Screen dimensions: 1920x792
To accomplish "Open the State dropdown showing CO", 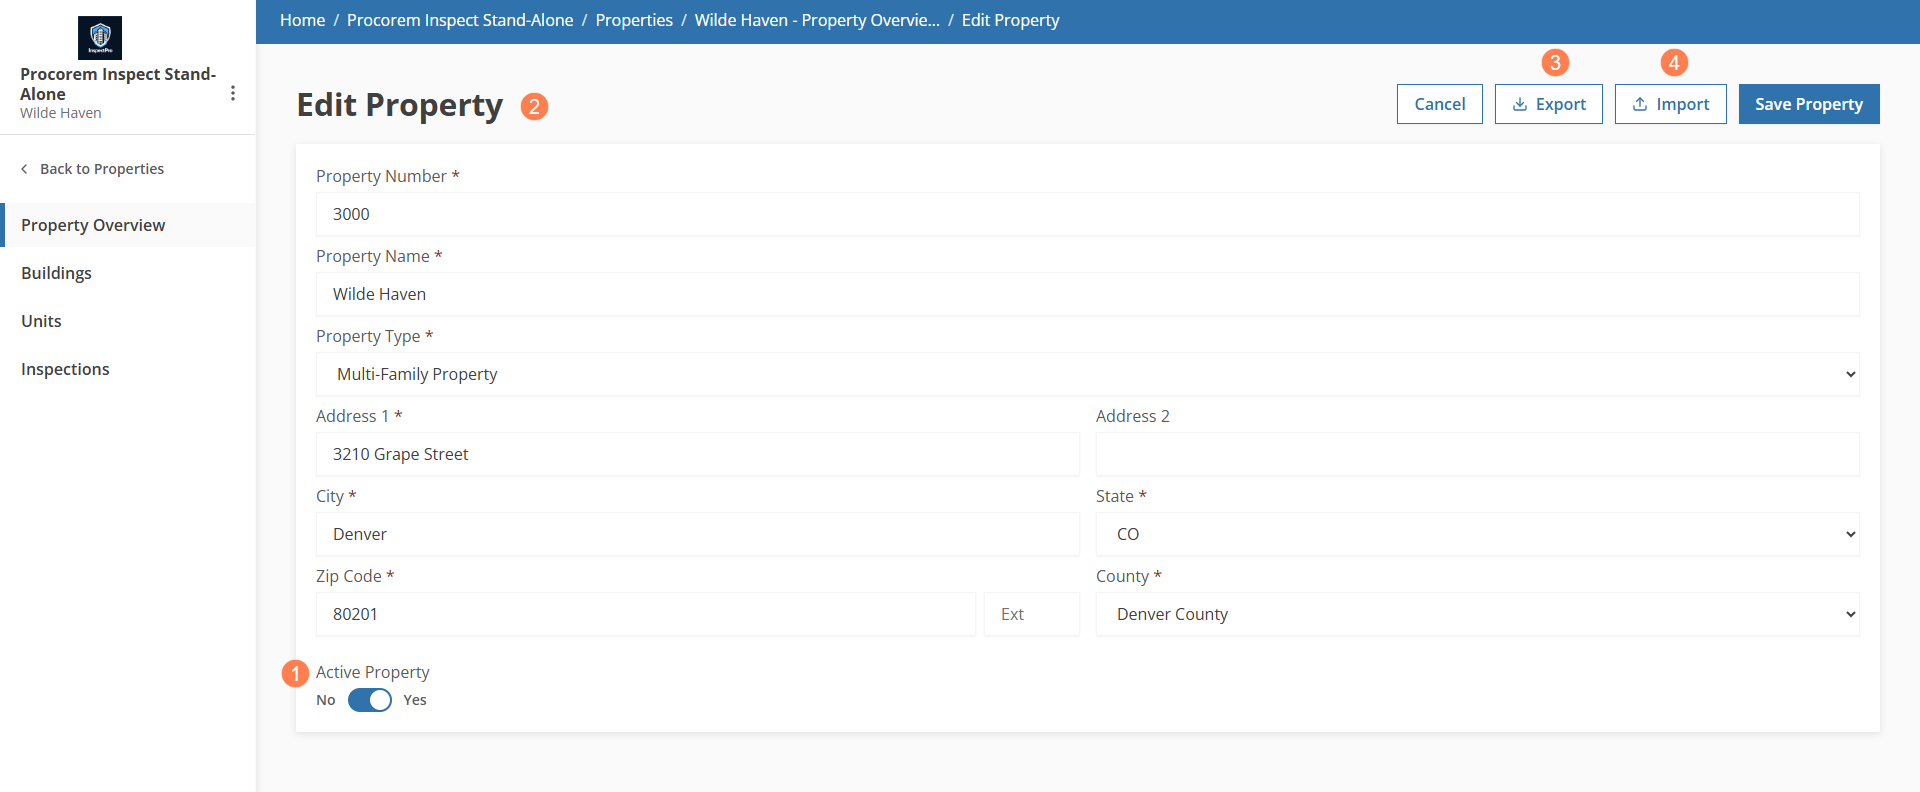I will point(1478,534).
